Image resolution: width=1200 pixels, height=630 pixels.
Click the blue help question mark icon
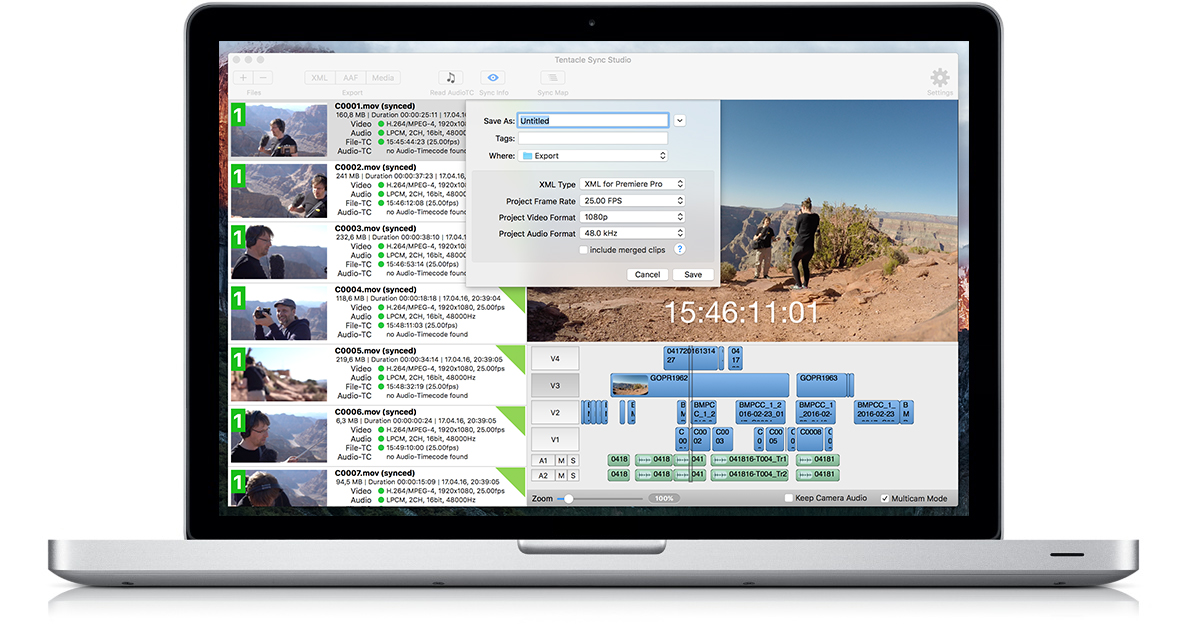[x=680, y=250]
